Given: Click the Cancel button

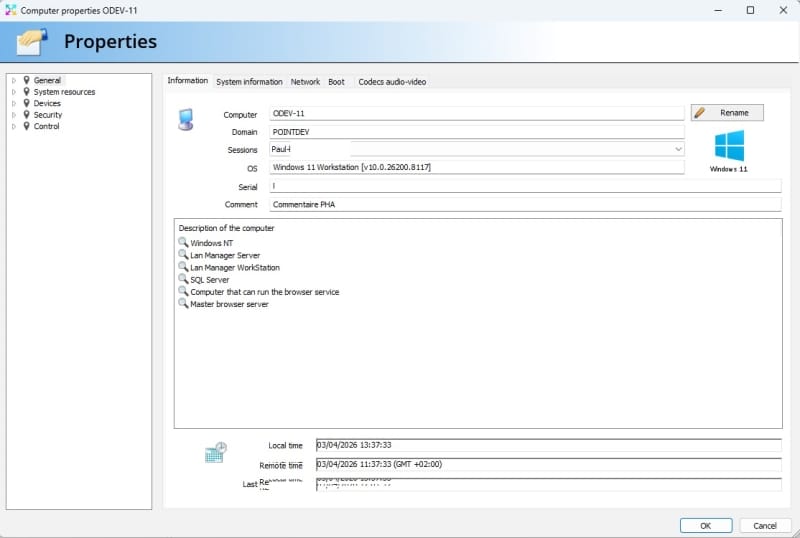Looking at the screenshot, I should [765, 525].
